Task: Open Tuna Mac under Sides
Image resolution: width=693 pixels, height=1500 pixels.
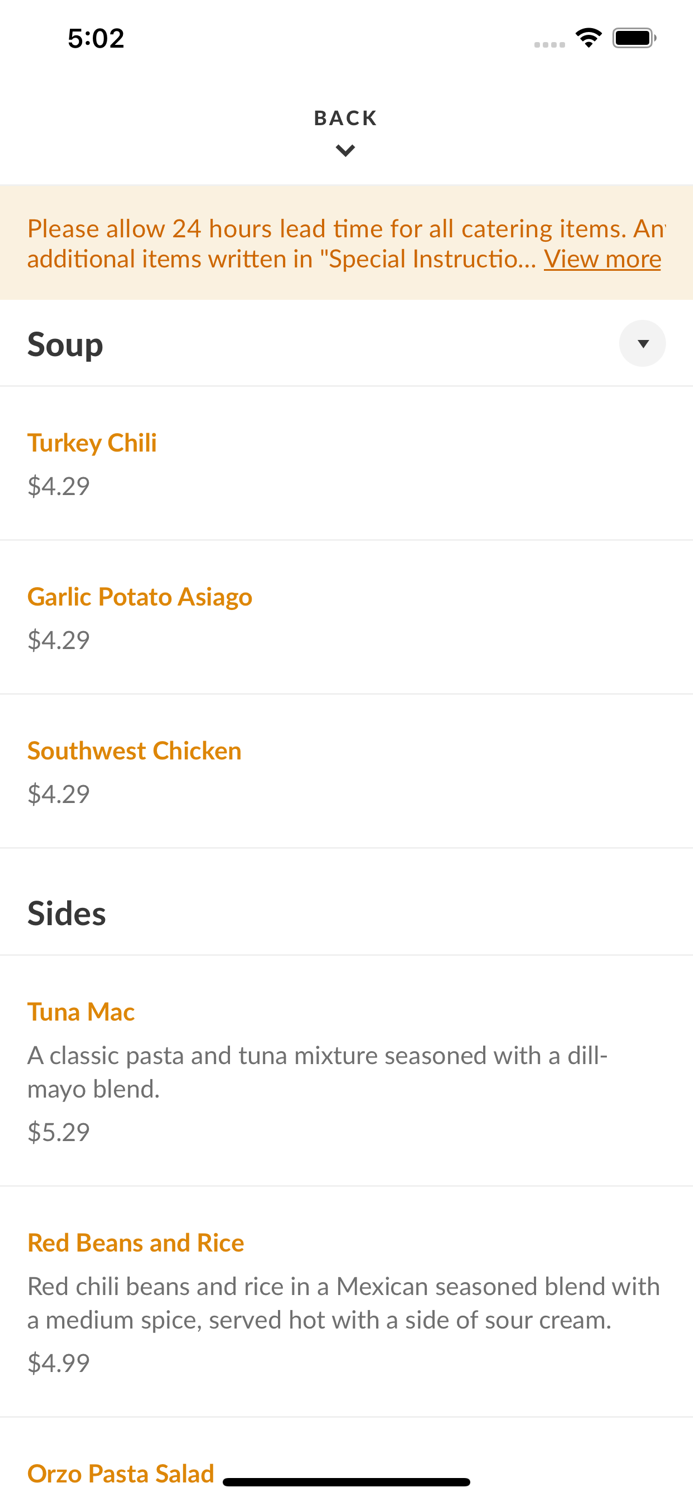Action: pyautogui.click(x=81, y=1012)
